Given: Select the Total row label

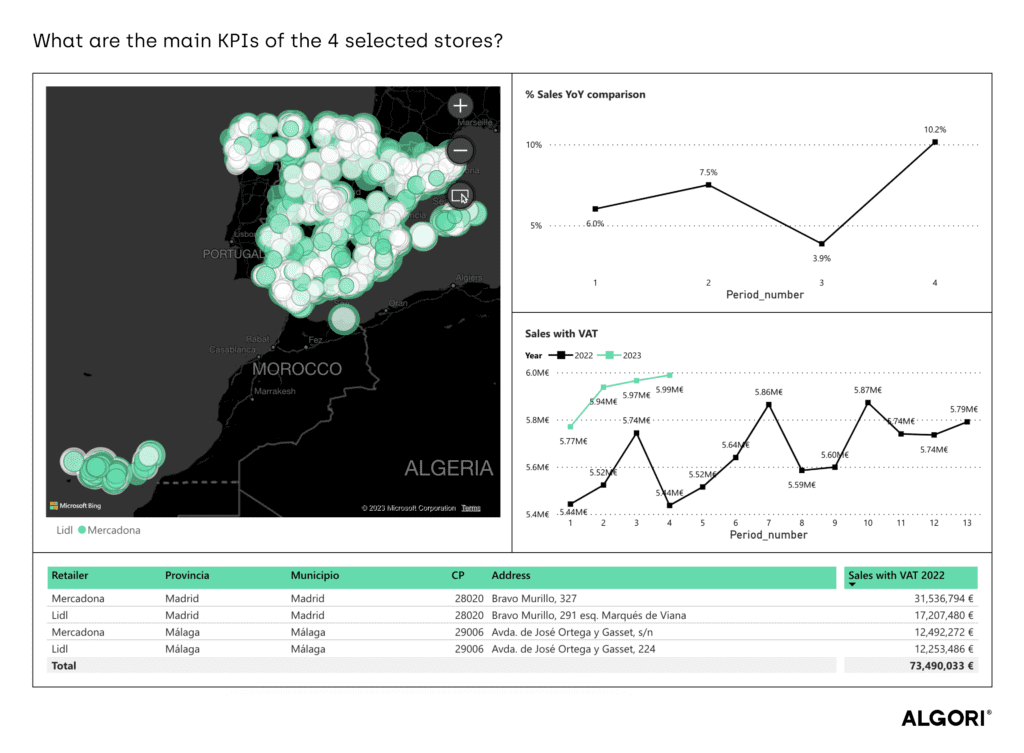Looking at the screenshot, I should pyautogui.click(x=64, y=666).
